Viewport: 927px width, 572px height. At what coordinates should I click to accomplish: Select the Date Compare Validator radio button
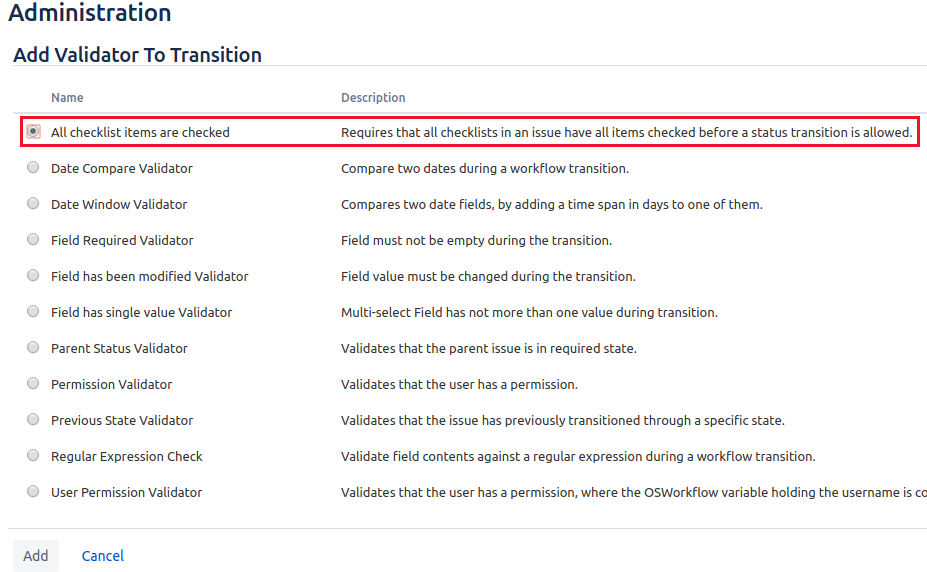pyautogui.click(x=33, y=168)
